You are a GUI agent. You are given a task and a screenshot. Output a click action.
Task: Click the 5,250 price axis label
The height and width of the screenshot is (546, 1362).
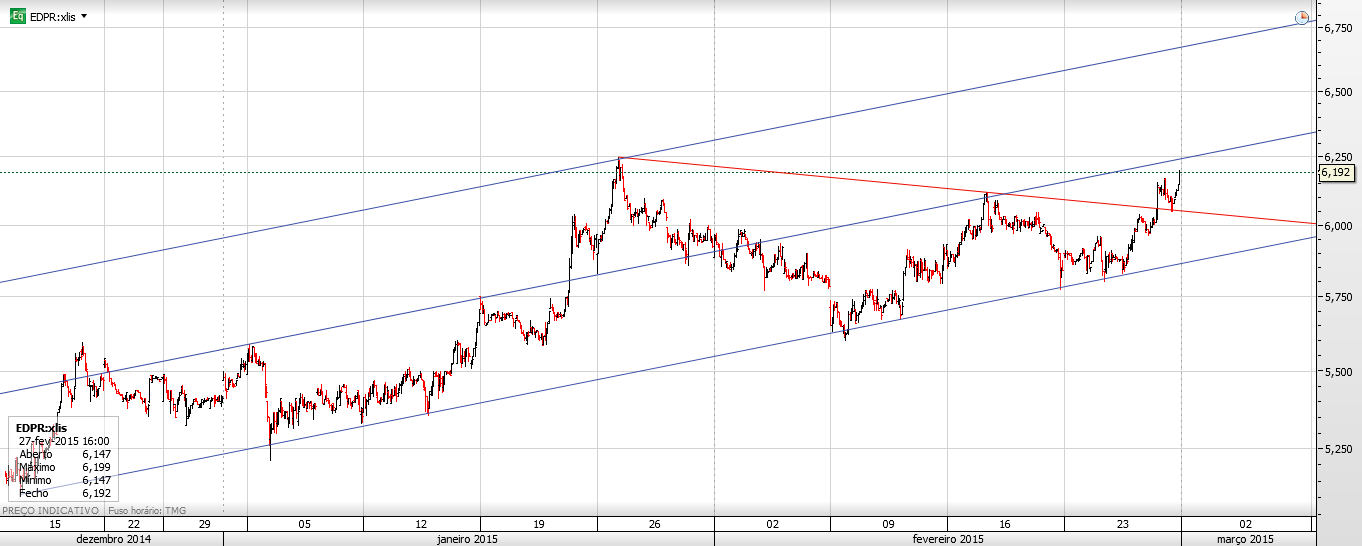pos(1337,449)
